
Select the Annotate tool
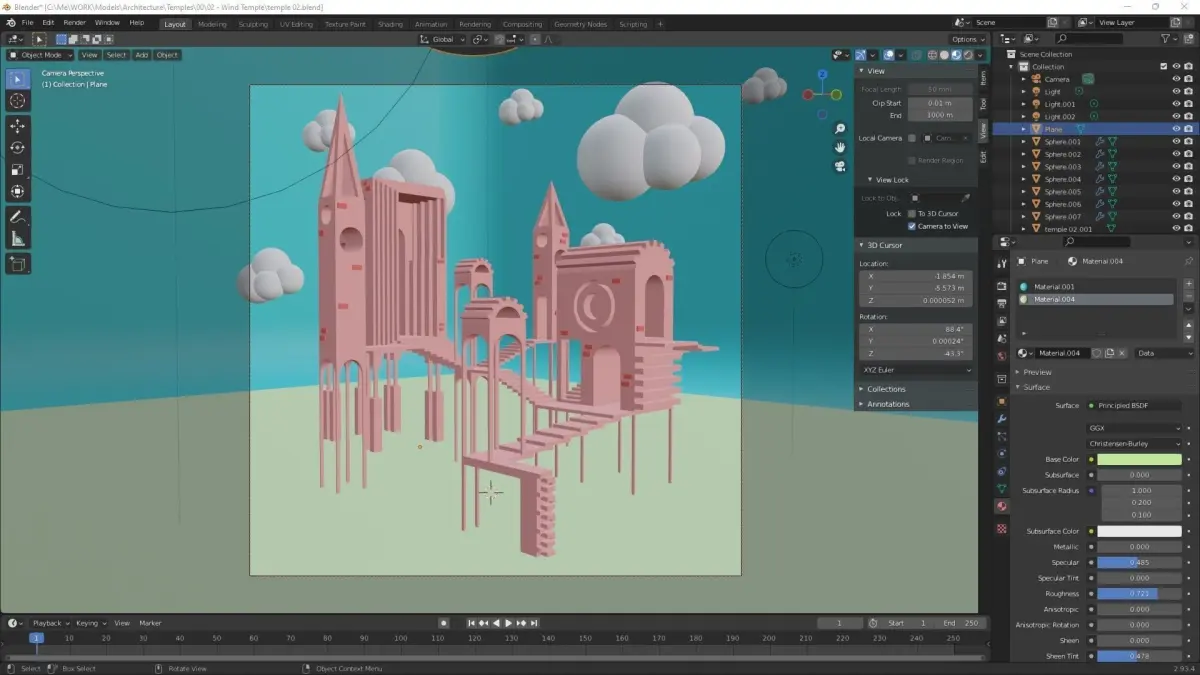(18, 216)
